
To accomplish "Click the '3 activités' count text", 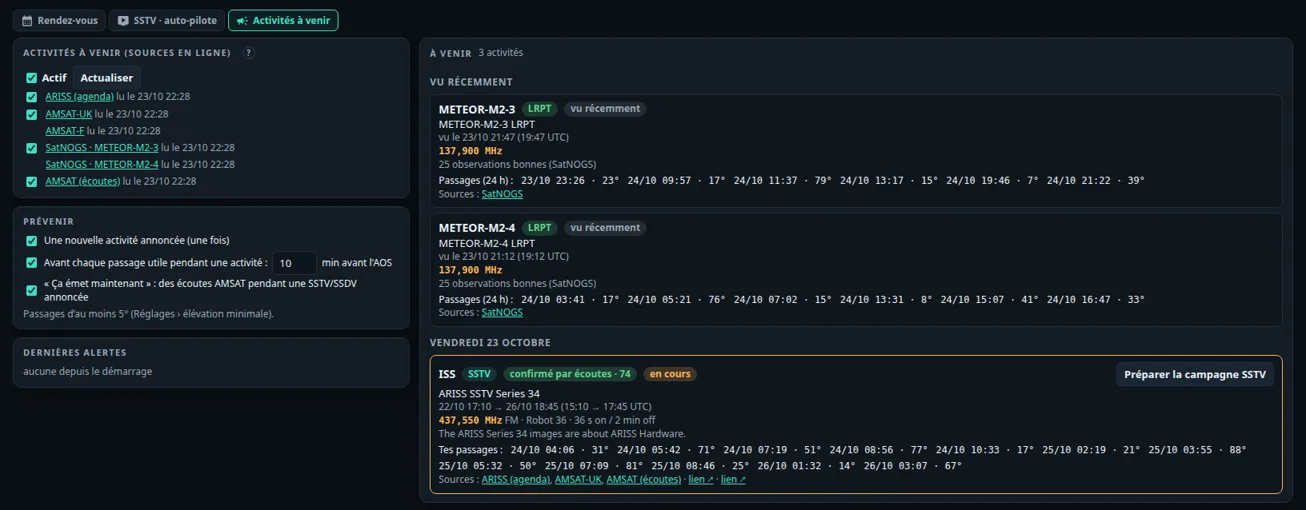I will pos(500,53).
